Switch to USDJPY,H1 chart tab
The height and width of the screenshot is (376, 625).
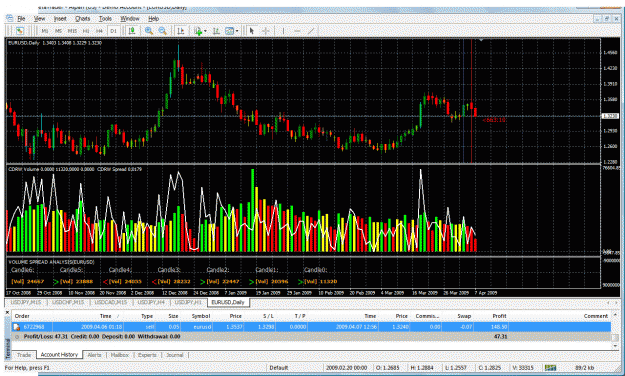tap(188, 302)
